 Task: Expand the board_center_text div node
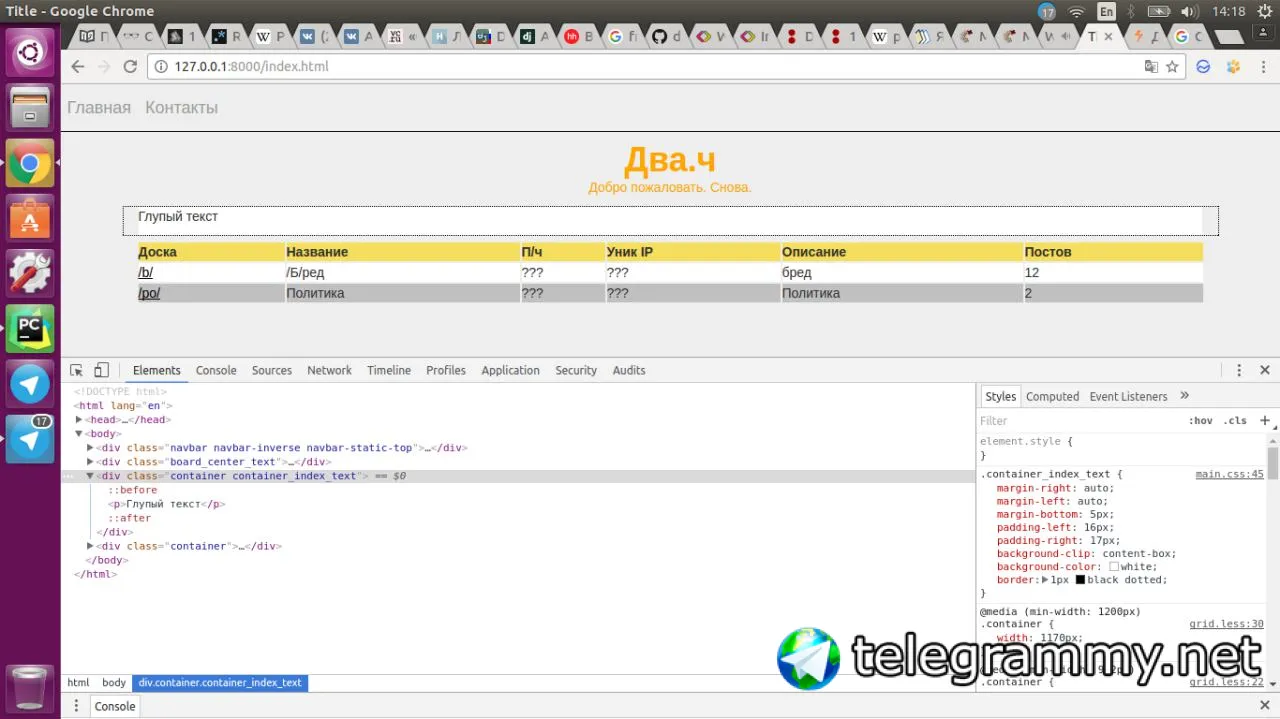click(90, 462)
